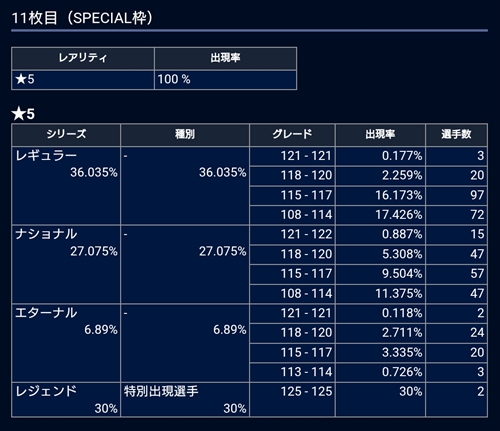This screenshot has height=431, width=500.
Task: Select the ★5 rarity row cell
Action: click(83, 79)
